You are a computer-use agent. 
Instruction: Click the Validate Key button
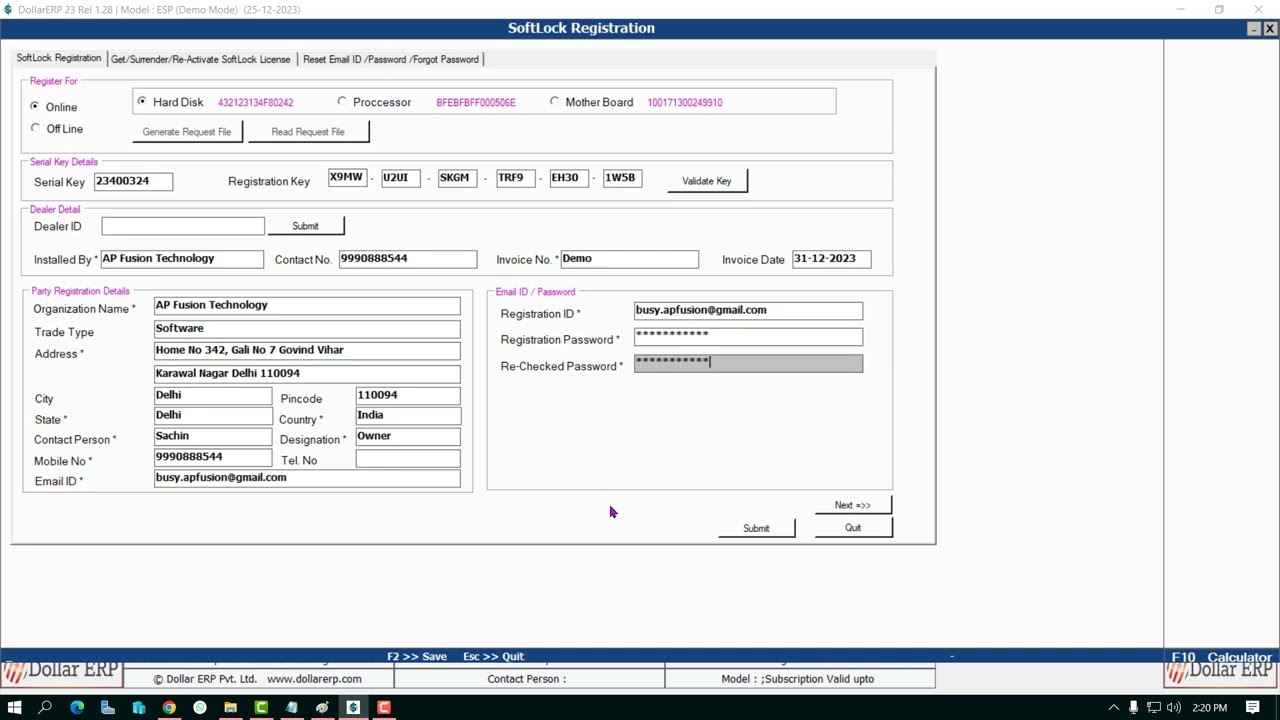(707, 180)
